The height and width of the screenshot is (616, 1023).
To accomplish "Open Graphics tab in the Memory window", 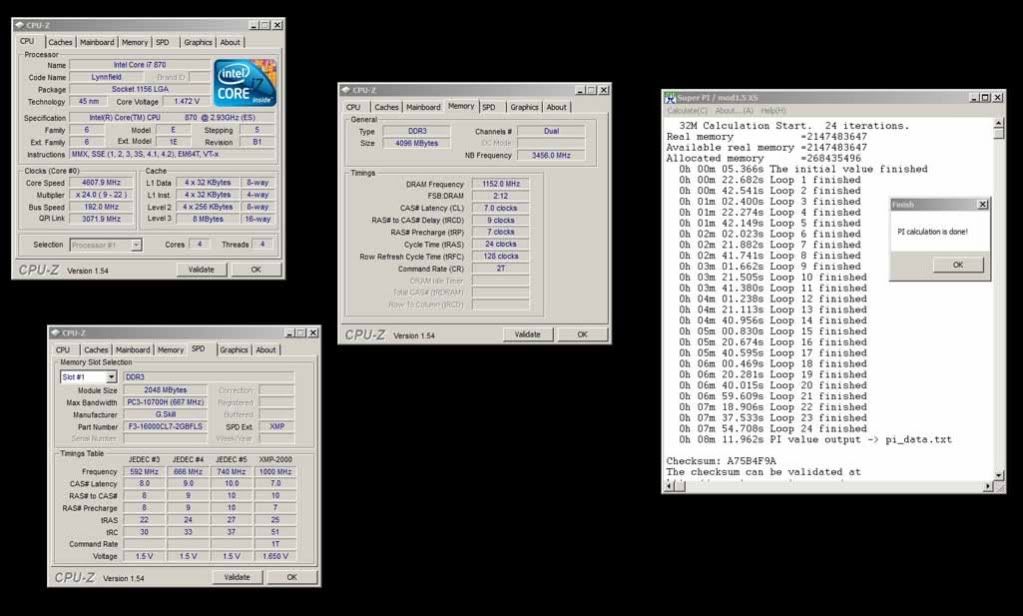I will [524, 107].
